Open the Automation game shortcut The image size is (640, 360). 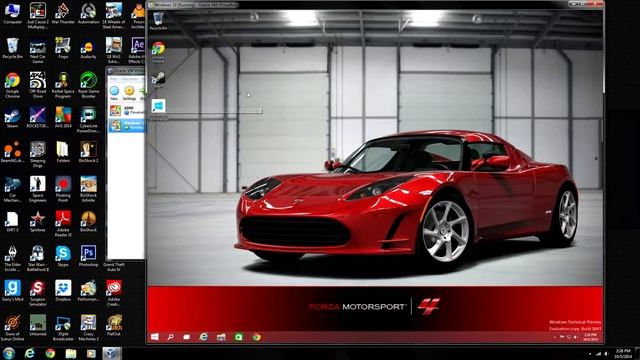[88, 13]
